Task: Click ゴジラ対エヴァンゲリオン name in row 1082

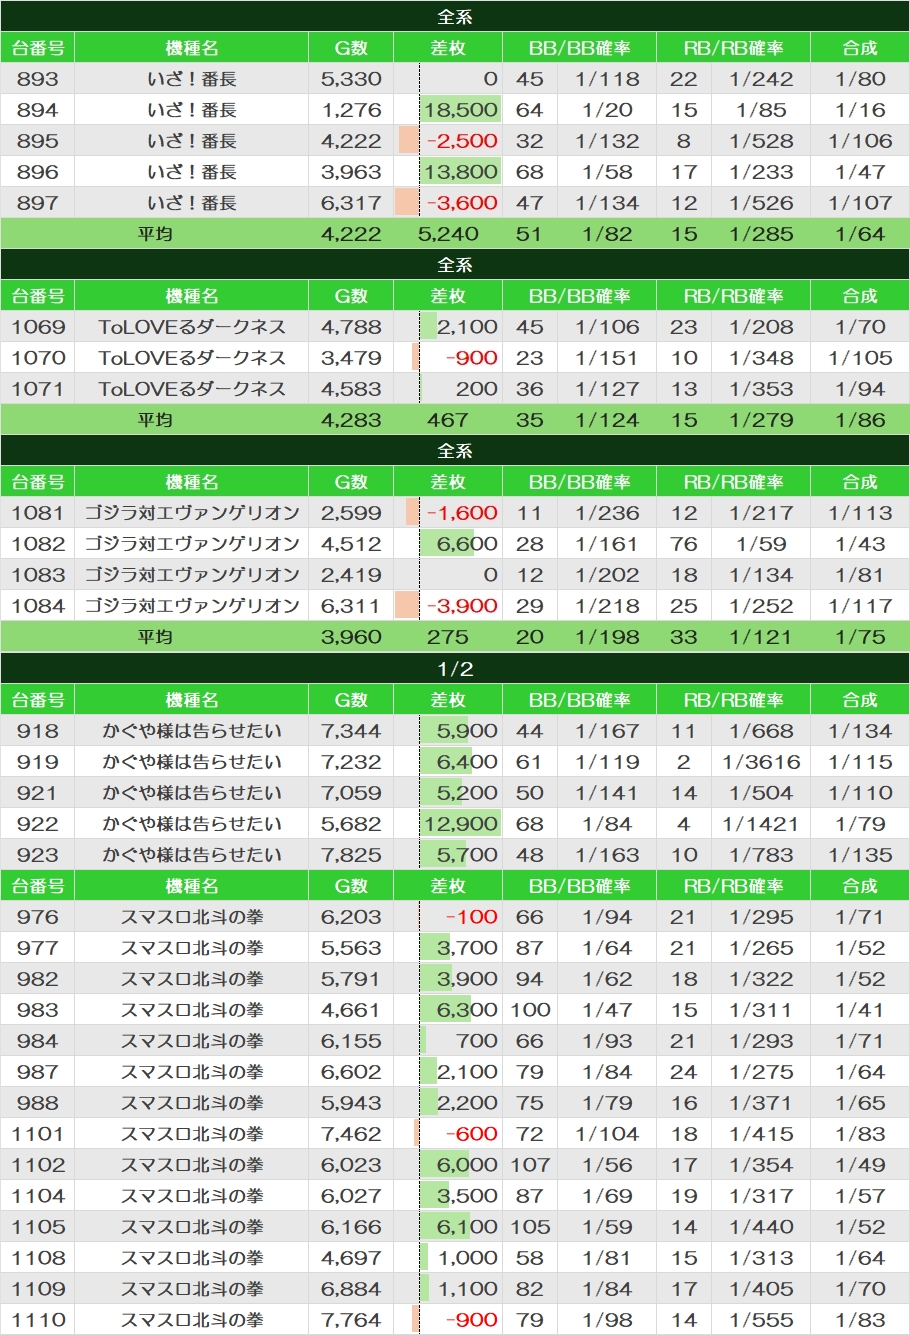Action: point(191,544)
